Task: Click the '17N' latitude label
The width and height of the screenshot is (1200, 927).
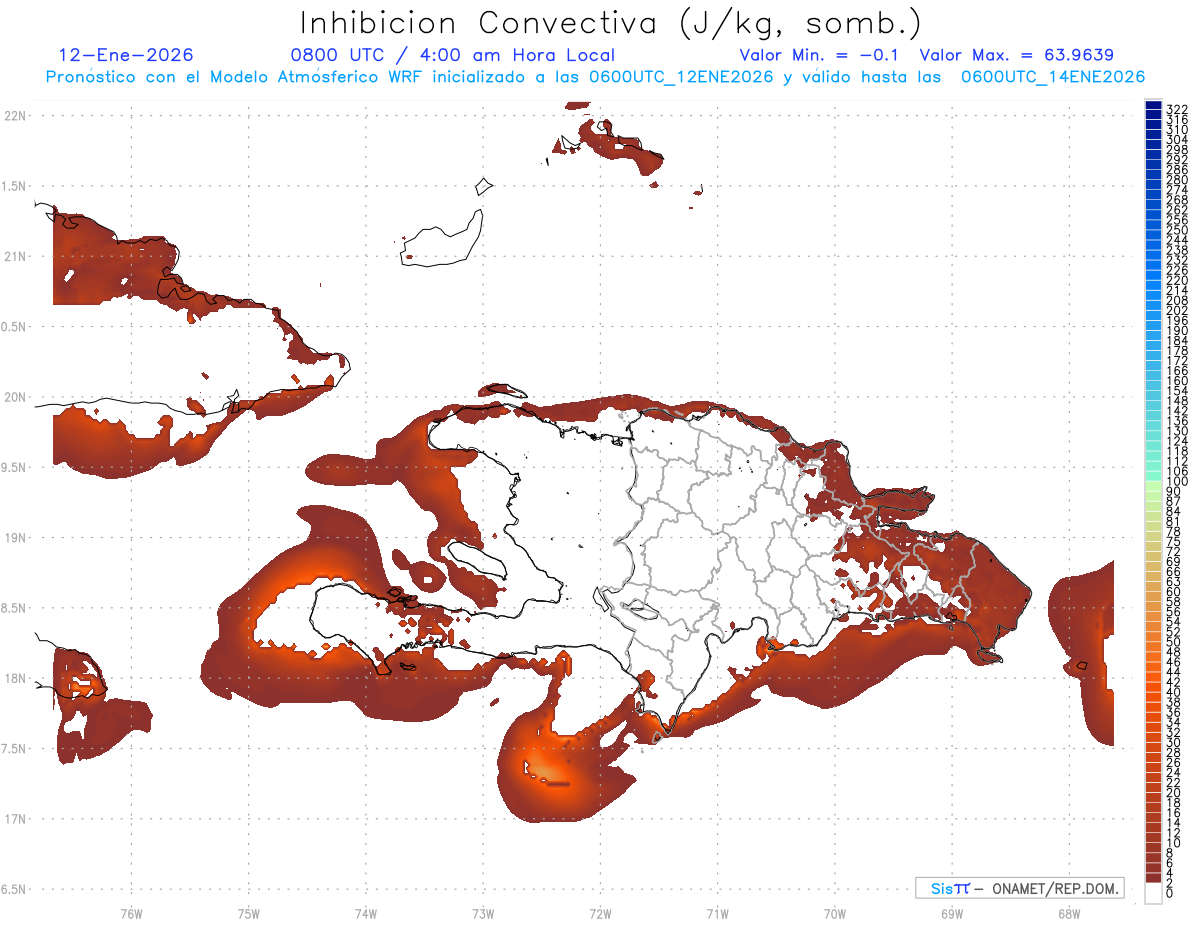Action: pos(14,819)
